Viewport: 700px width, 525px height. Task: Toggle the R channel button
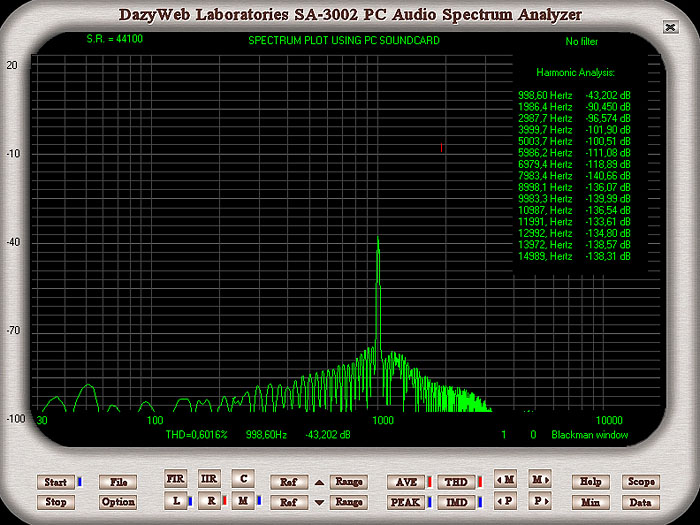[209, 499]
